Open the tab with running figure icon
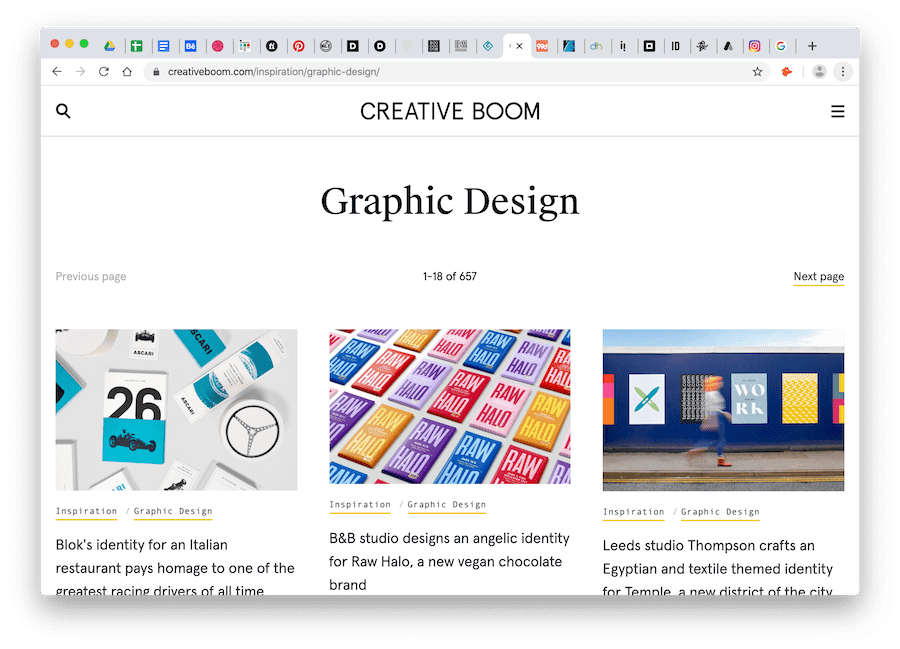Screen dimensions: 900x649 tap(702, 46)
